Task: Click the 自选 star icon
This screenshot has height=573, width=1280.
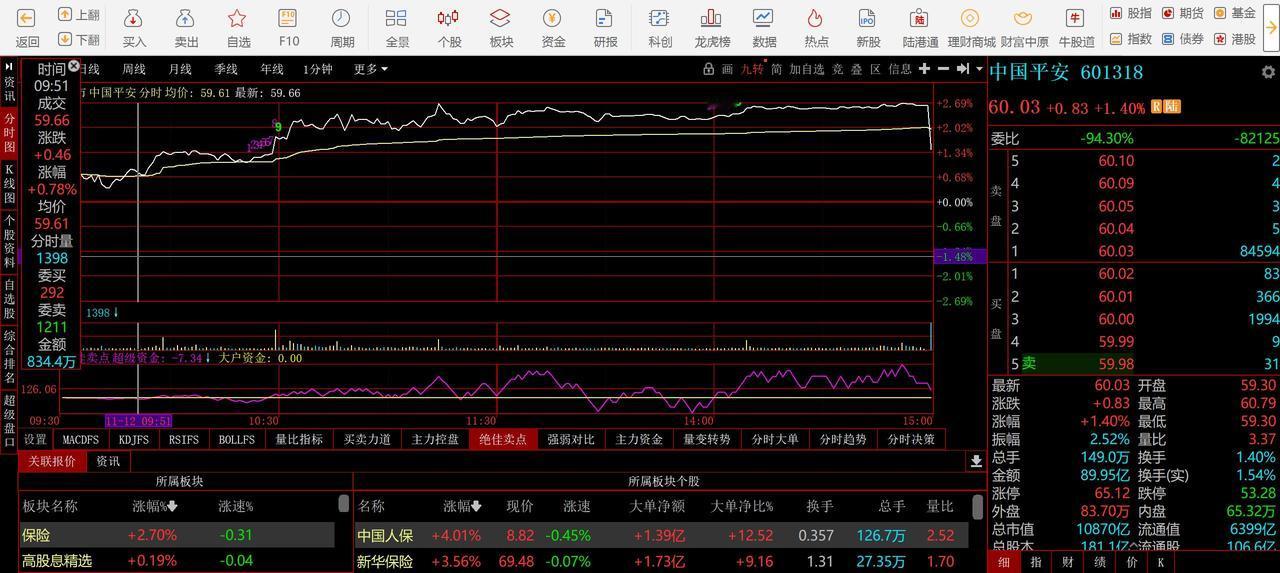Action: tap(238, 18)
